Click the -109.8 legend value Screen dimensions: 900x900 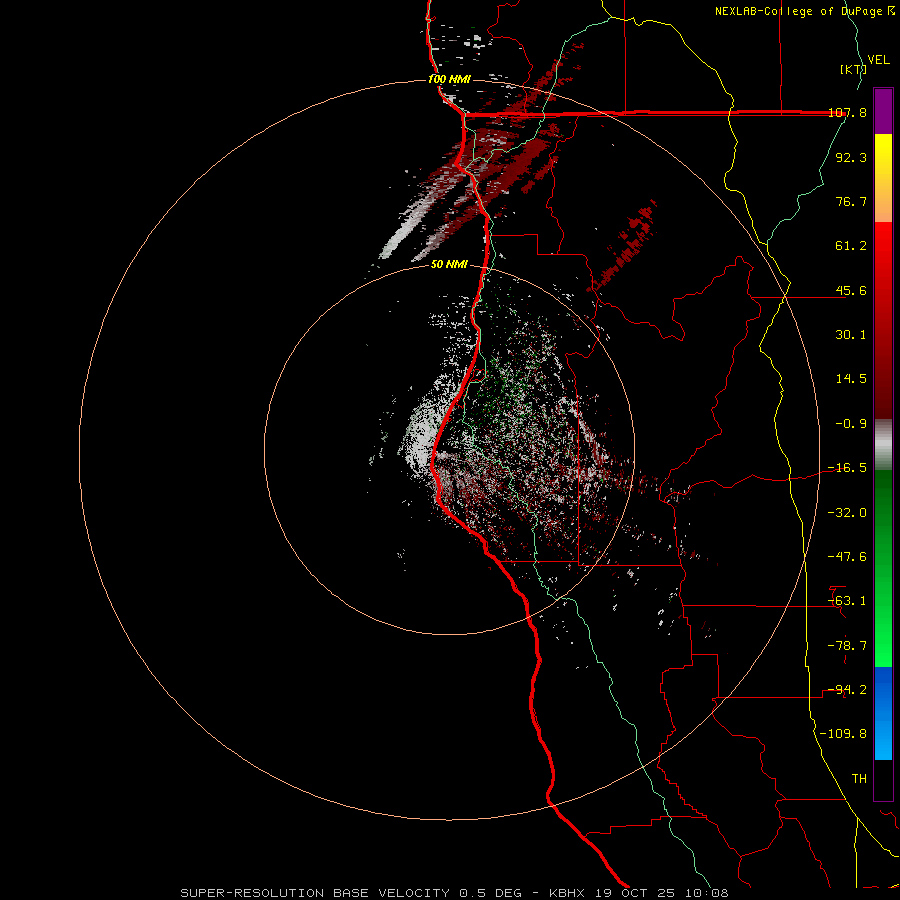[x=843, y=734]
